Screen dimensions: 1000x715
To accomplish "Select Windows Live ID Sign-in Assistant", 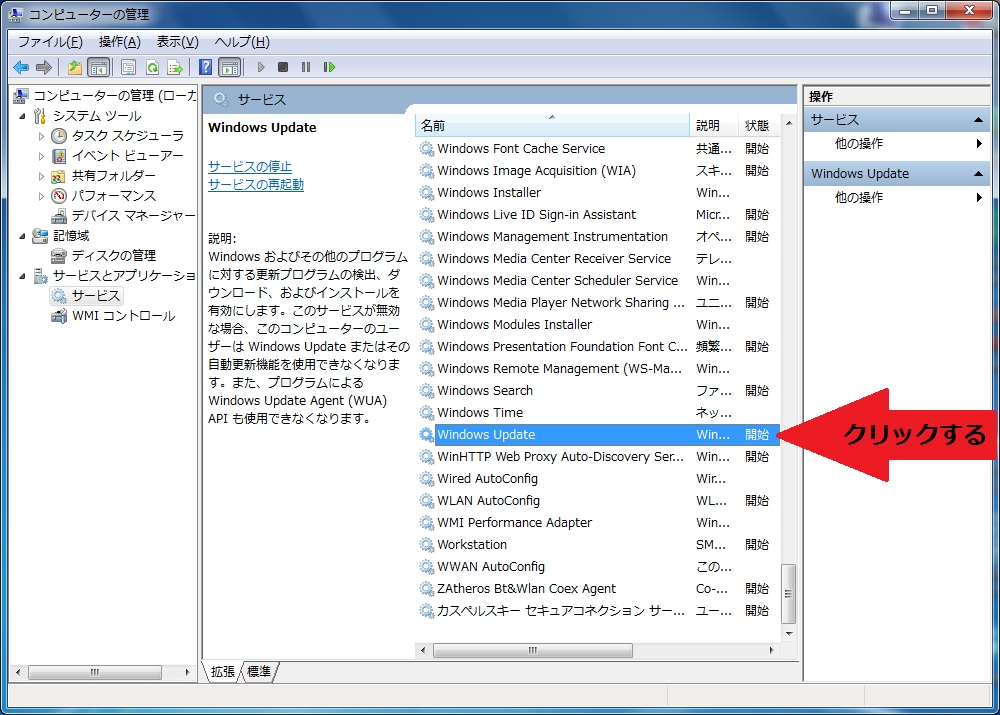I will point(598,214).
